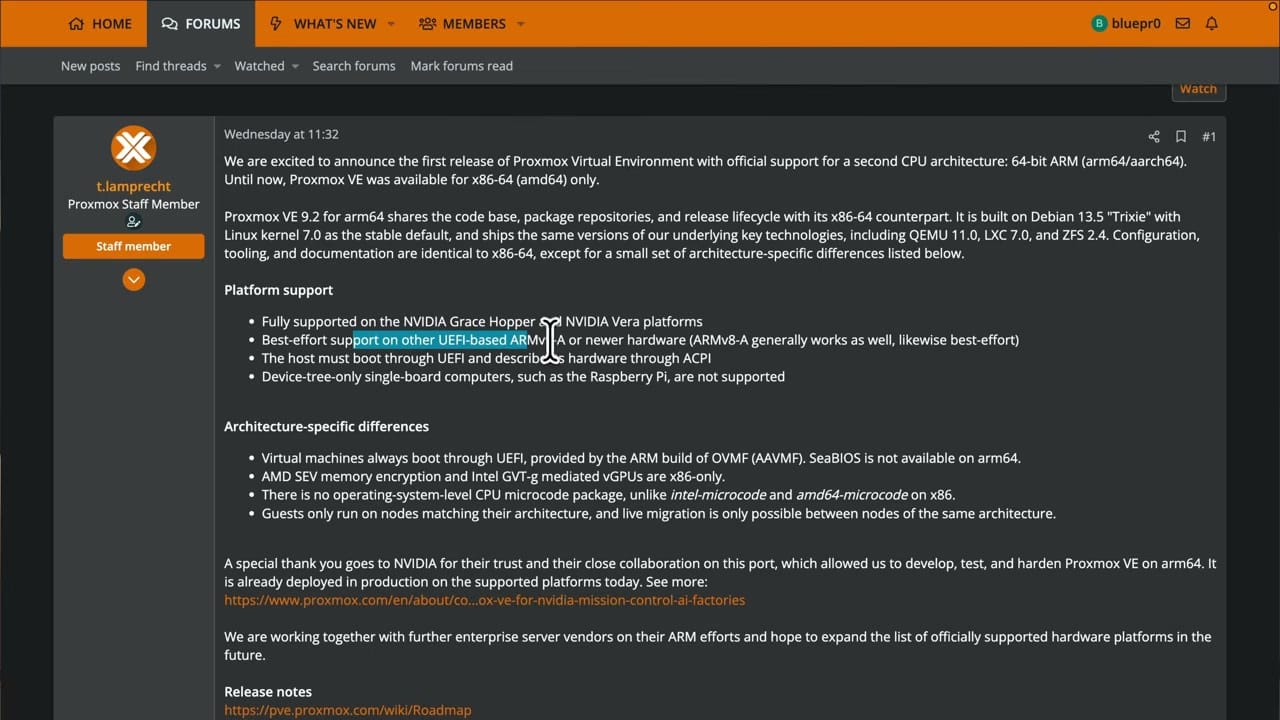Open conversations via the envelope icon
The width and height of the screenshot is (1280, 720).
(1183, 24)
